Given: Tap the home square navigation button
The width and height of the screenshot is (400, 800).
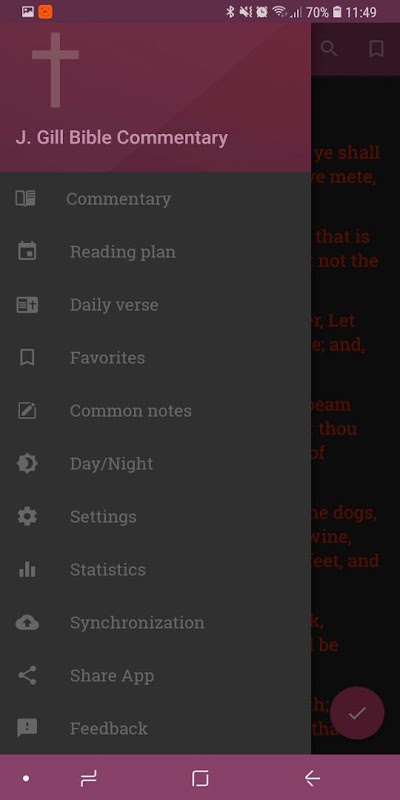Looking at the screenshot, I should tap(200, 778).
